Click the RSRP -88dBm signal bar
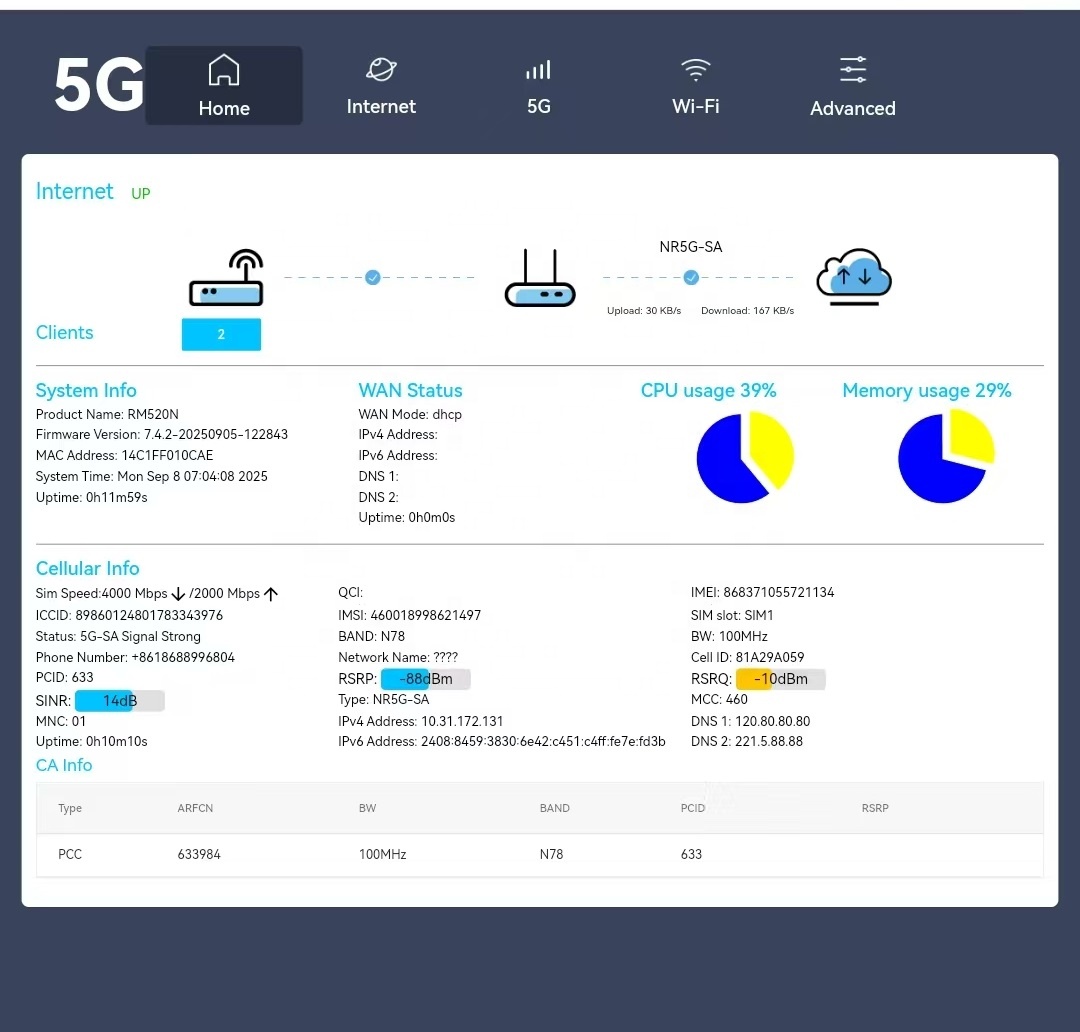 pos(426,679)
